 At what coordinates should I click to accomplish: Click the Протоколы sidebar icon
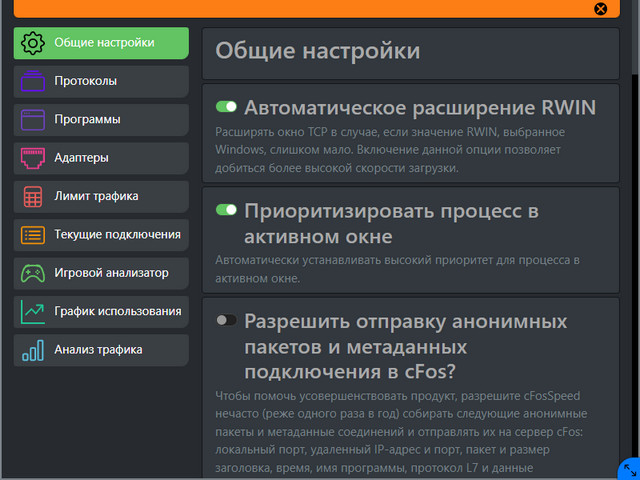point(33,81)
